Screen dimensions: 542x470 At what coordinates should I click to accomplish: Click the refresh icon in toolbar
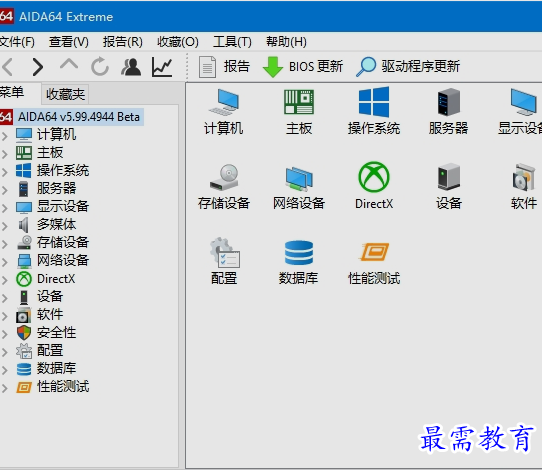click(100, 66)
